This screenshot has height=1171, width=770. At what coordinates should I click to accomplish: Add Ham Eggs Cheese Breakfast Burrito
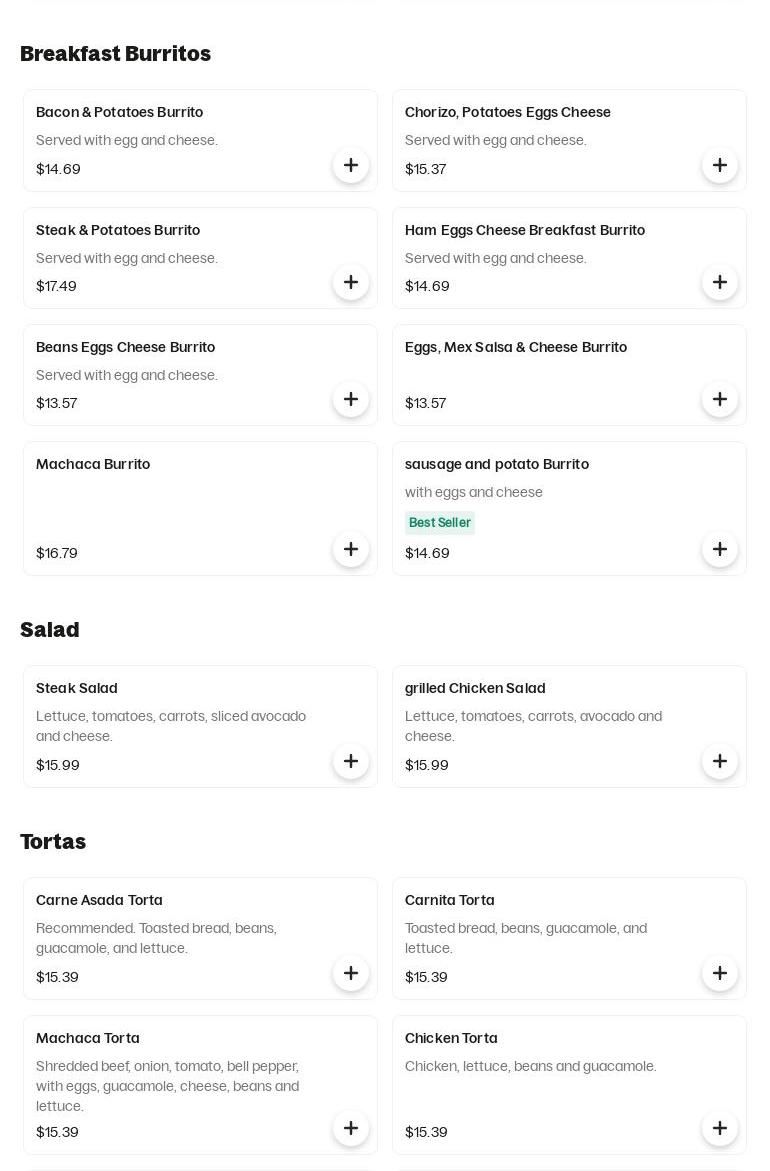[x=720, y=282]
